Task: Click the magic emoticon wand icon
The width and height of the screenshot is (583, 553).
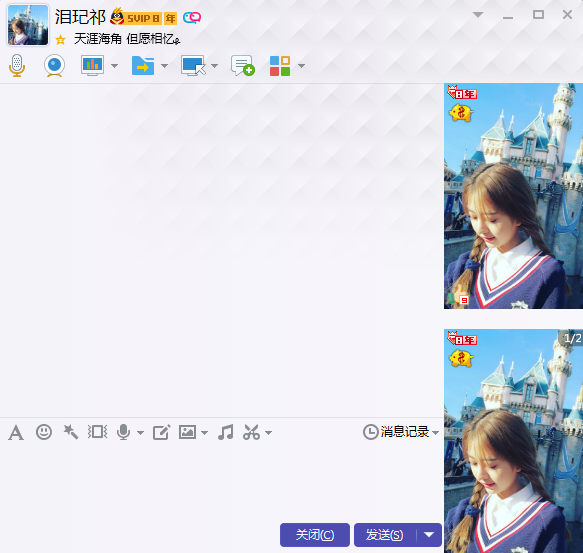Action: coord(71,432)
